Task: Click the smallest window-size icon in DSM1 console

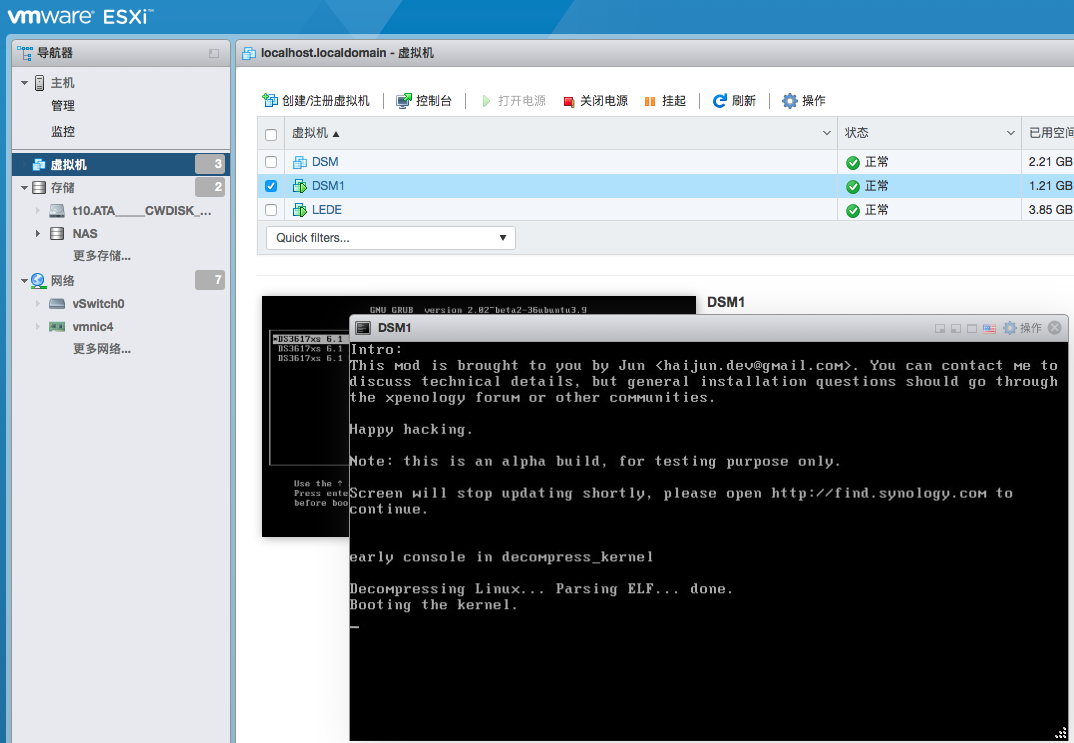Action: [940, 329]
